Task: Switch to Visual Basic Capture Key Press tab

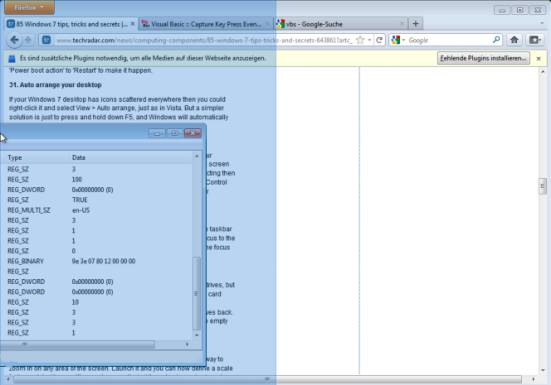Action: point(206,24)
